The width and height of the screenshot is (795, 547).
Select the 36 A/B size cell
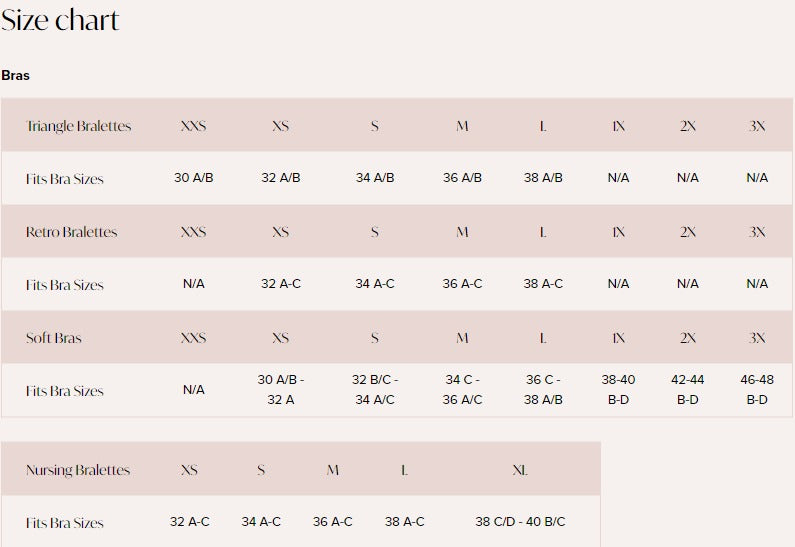coord(462,178)
